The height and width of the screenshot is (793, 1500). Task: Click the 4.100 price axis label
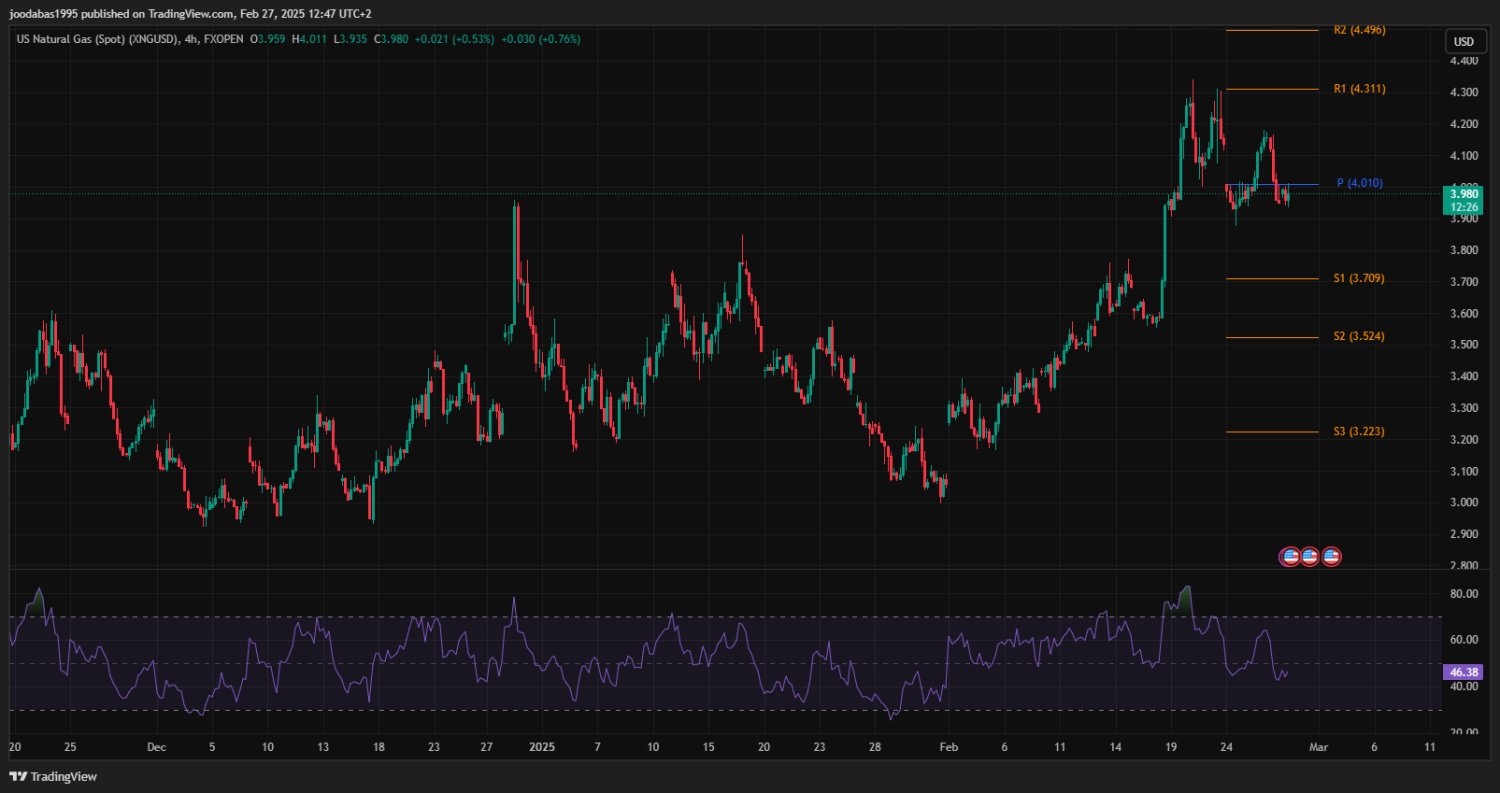tap(1463, 156)
